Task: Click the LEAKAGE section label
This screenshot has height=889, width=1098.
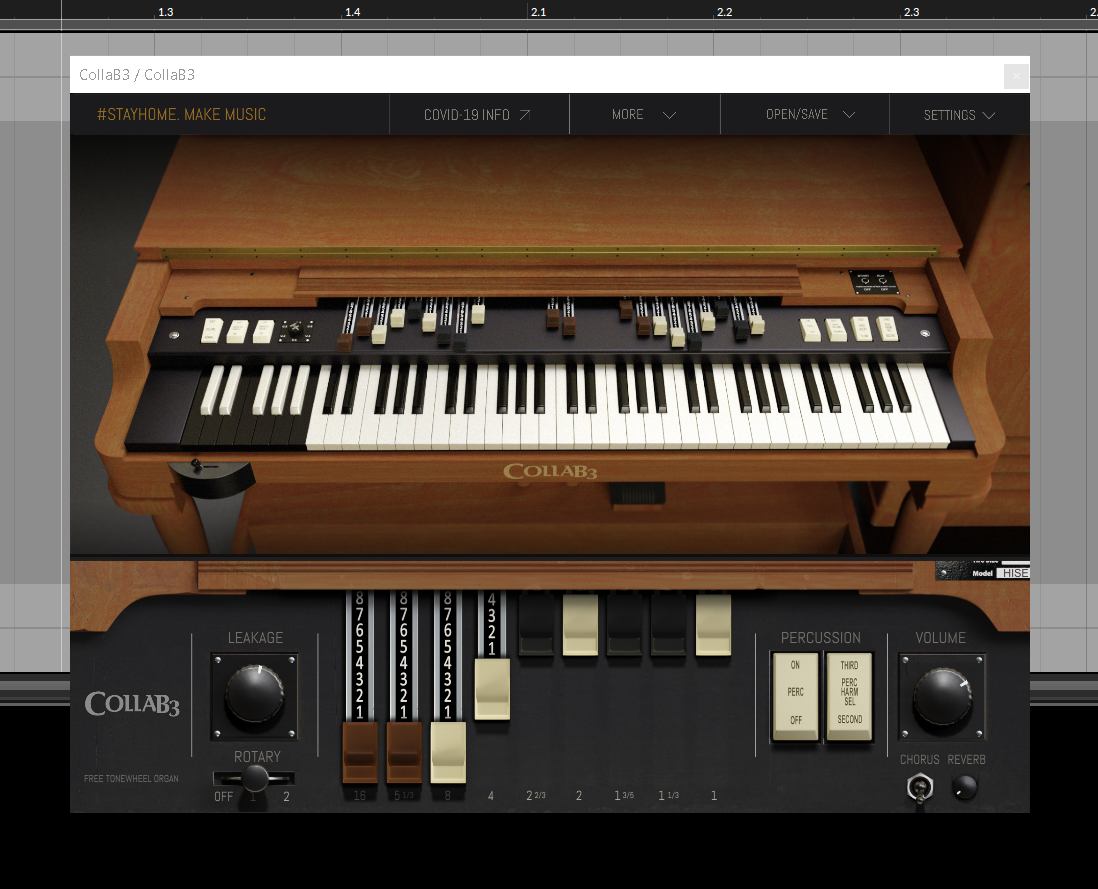Action: point(255,638)
